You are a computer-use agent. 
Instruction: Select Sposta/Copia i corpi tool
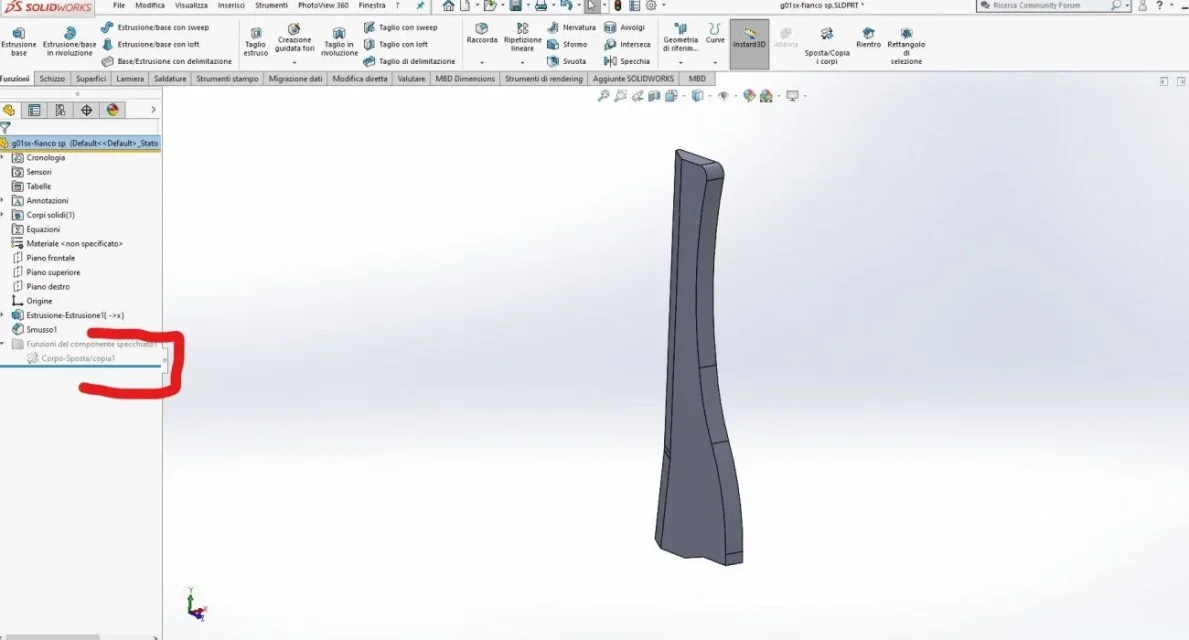[x=827, y=45]
